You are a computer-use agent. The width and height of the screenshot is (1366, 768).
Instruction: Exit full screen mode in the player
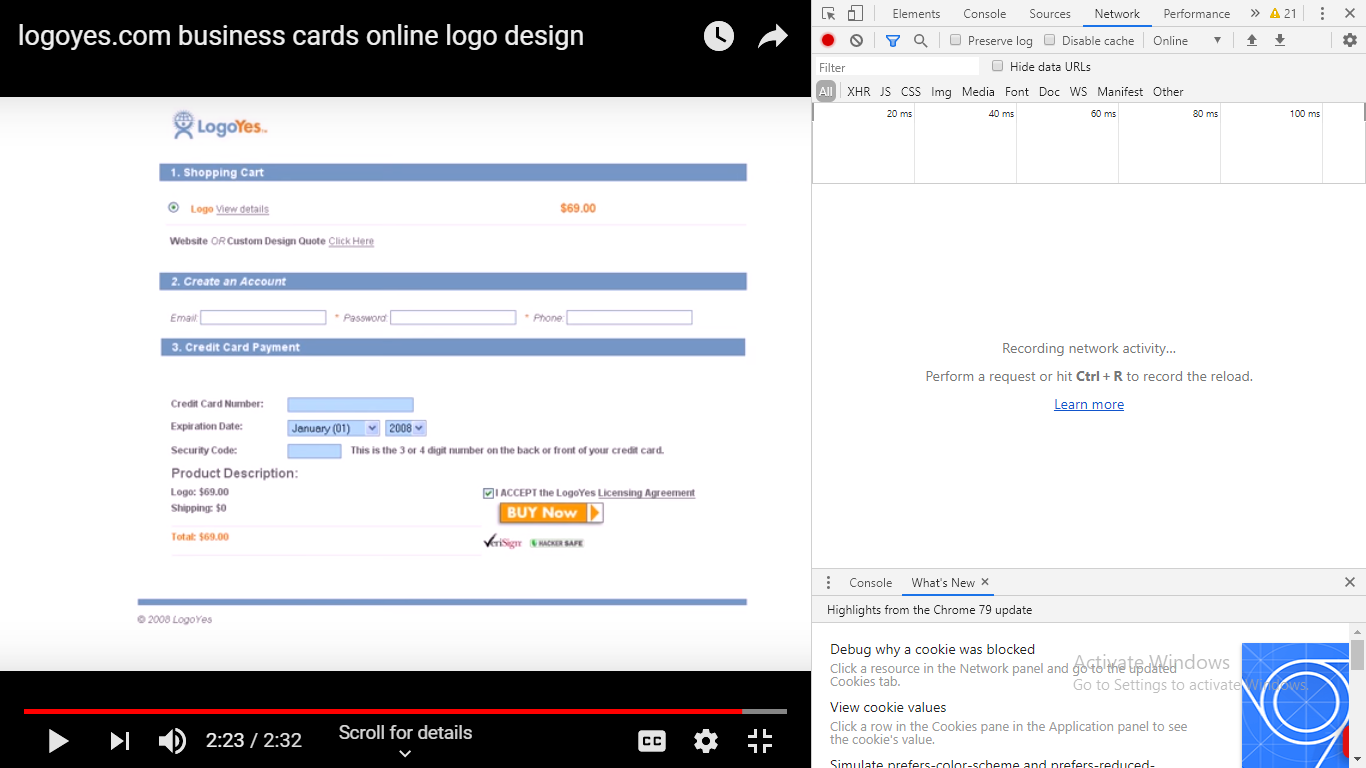pos(760,741)
